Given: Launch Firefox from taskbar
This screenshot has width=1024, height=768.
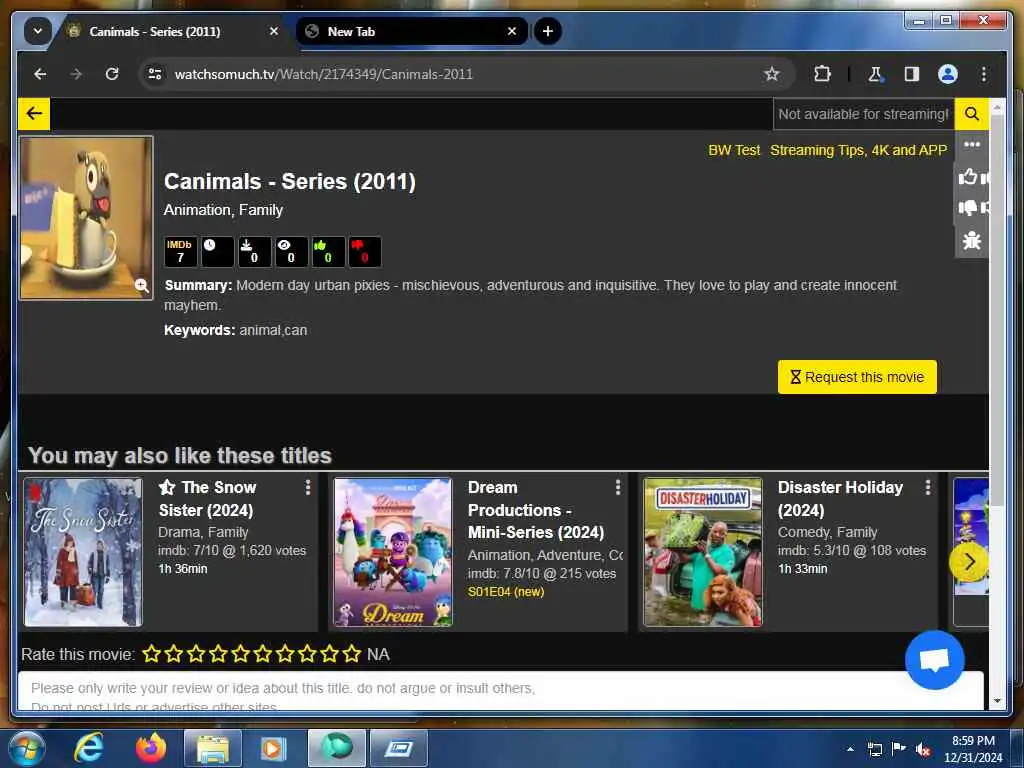Looking at the screenshot, I should point(150,748).
